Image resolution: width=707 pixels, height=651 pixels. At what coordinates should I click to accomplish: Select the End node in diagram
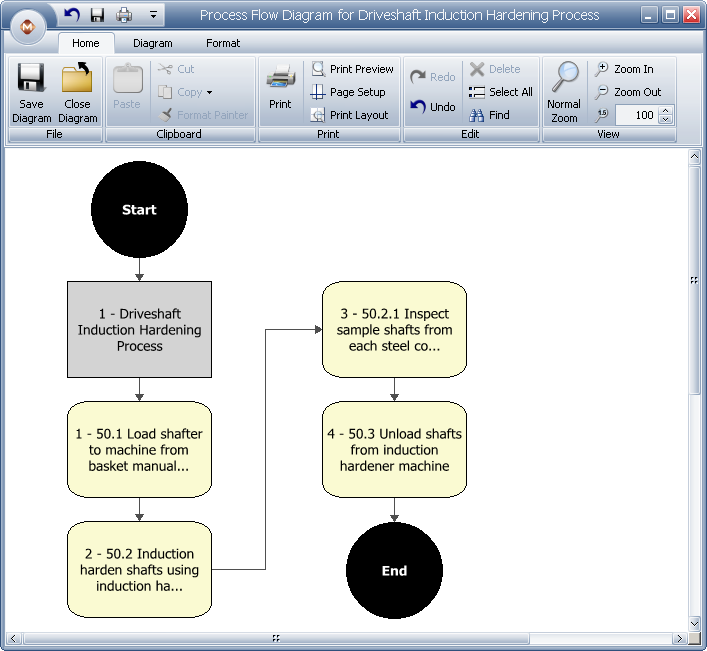coord(394,570)
